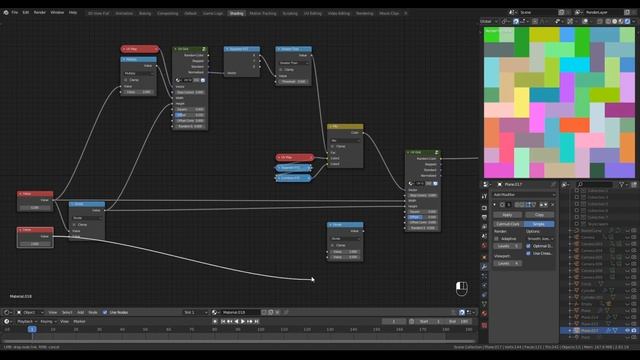Image resolution: width=640 pixels, height=360 pixels.
Task: Play animation forward in timeline
Action: click(243, 321)
